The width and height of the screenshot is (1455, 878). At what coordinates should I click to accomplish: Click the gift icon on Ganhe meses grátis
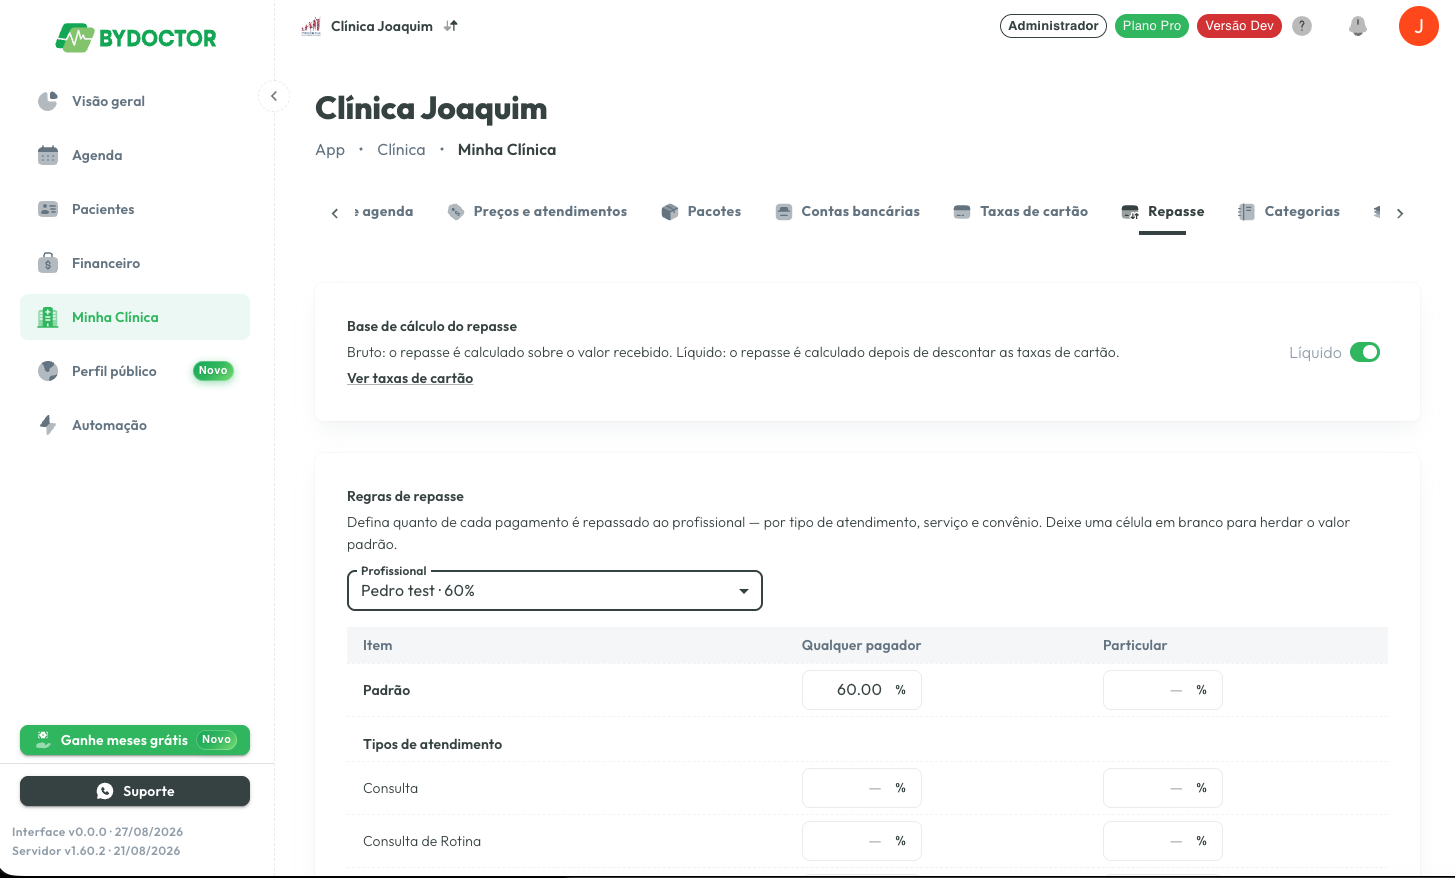click(x=43, y=740)
